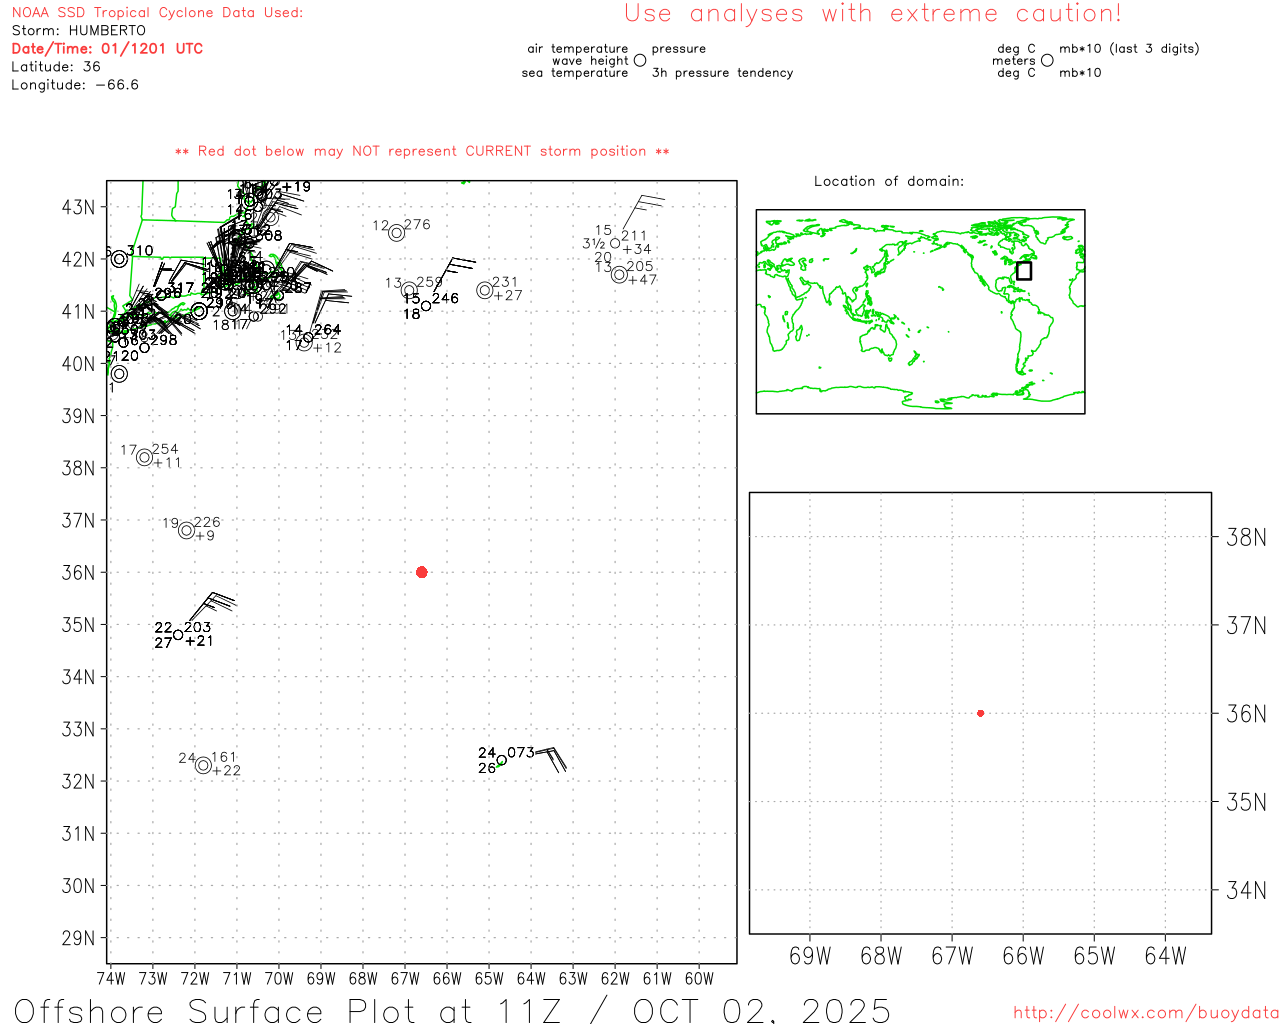Click the black domain box on world map

pos(1024,271)
